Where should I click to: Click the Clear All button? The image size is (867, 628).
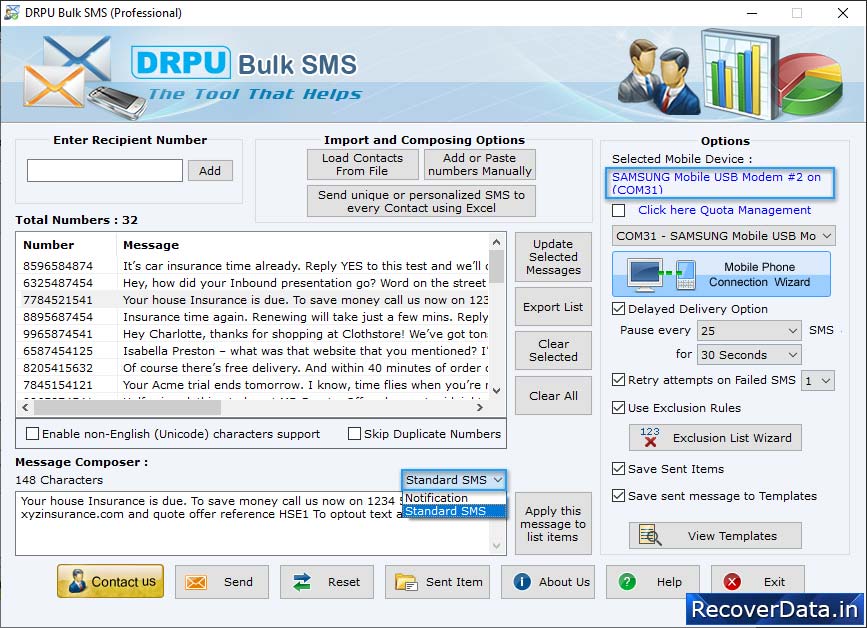tap(553, 396)
